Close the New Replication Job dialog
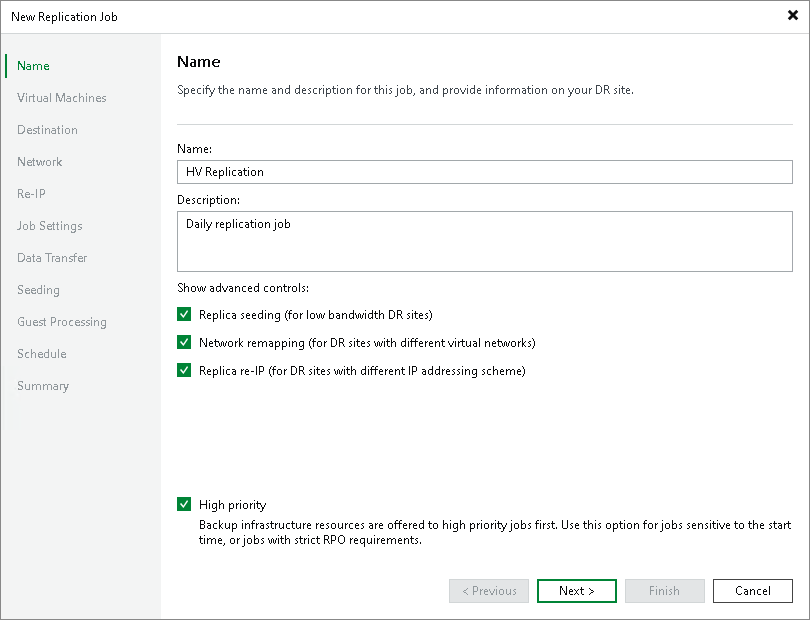 coord(792,16)
